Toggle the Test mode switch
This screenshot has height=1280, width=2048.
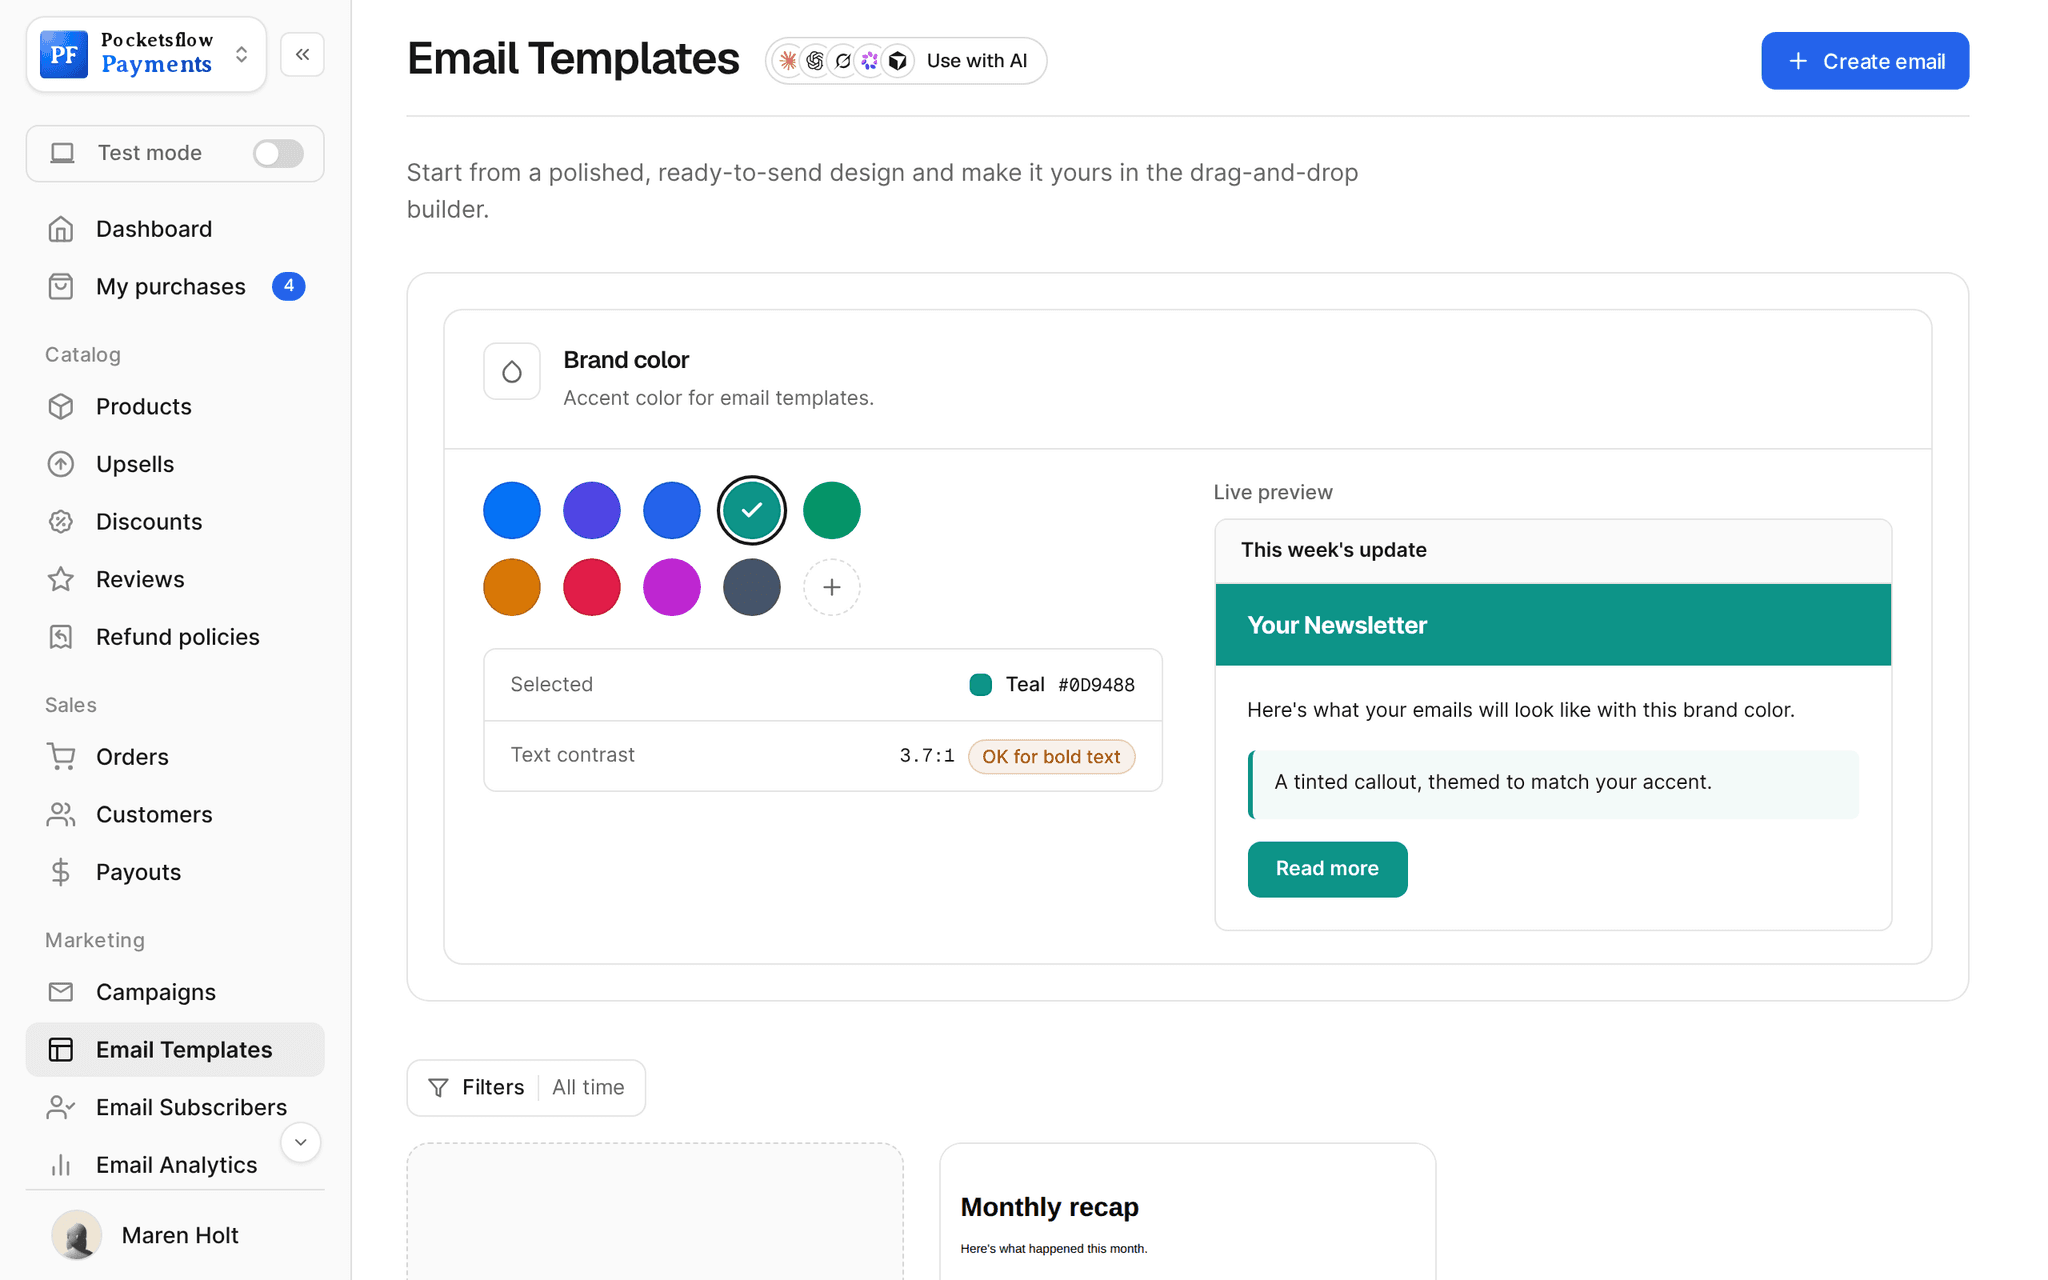(278, 153)
